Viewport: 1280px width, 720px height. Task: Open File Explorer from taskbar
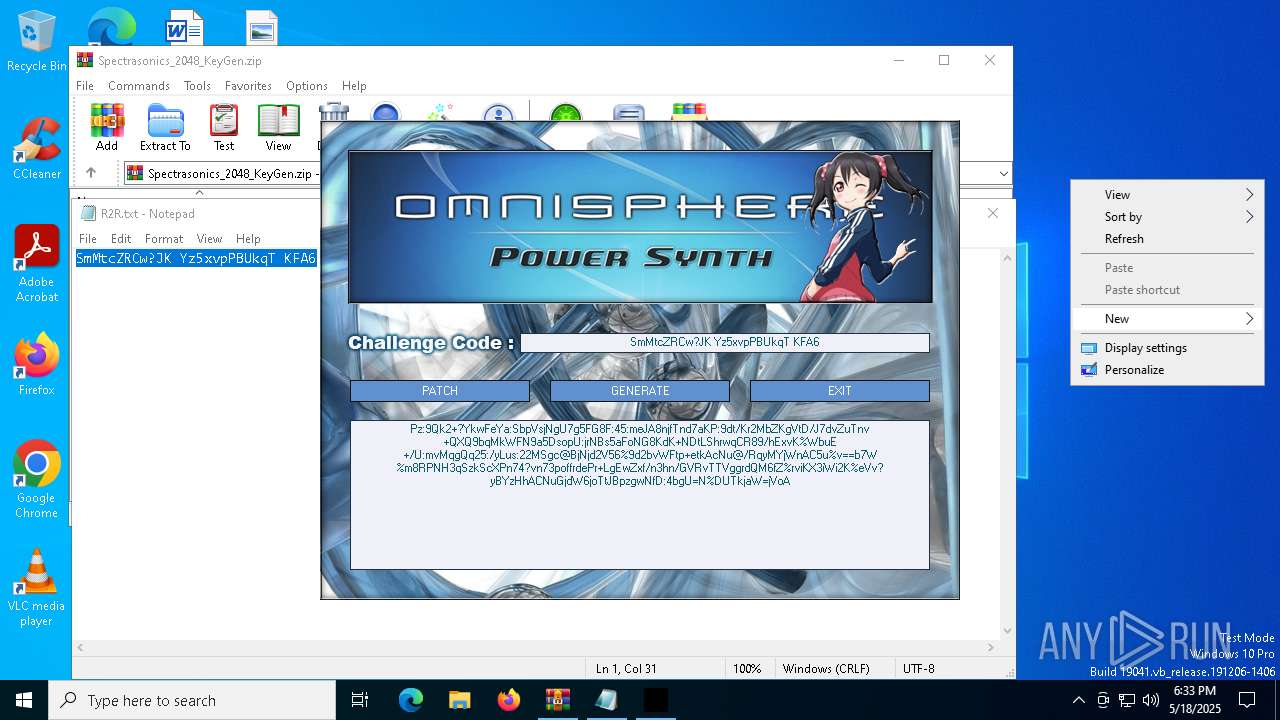coord(459,700)
